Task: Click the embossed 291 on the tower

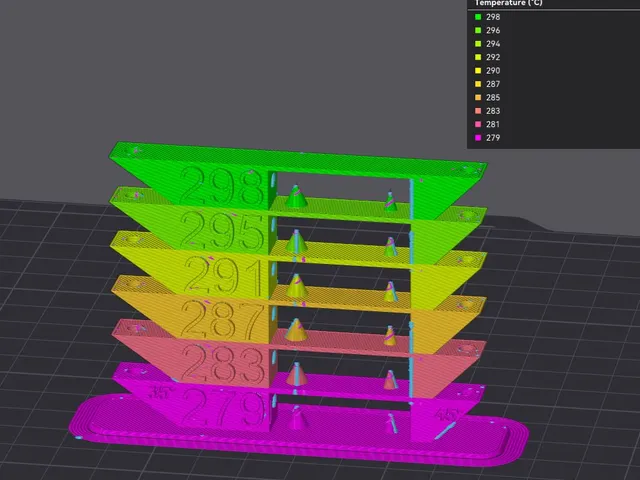Action: pos(224,276)
